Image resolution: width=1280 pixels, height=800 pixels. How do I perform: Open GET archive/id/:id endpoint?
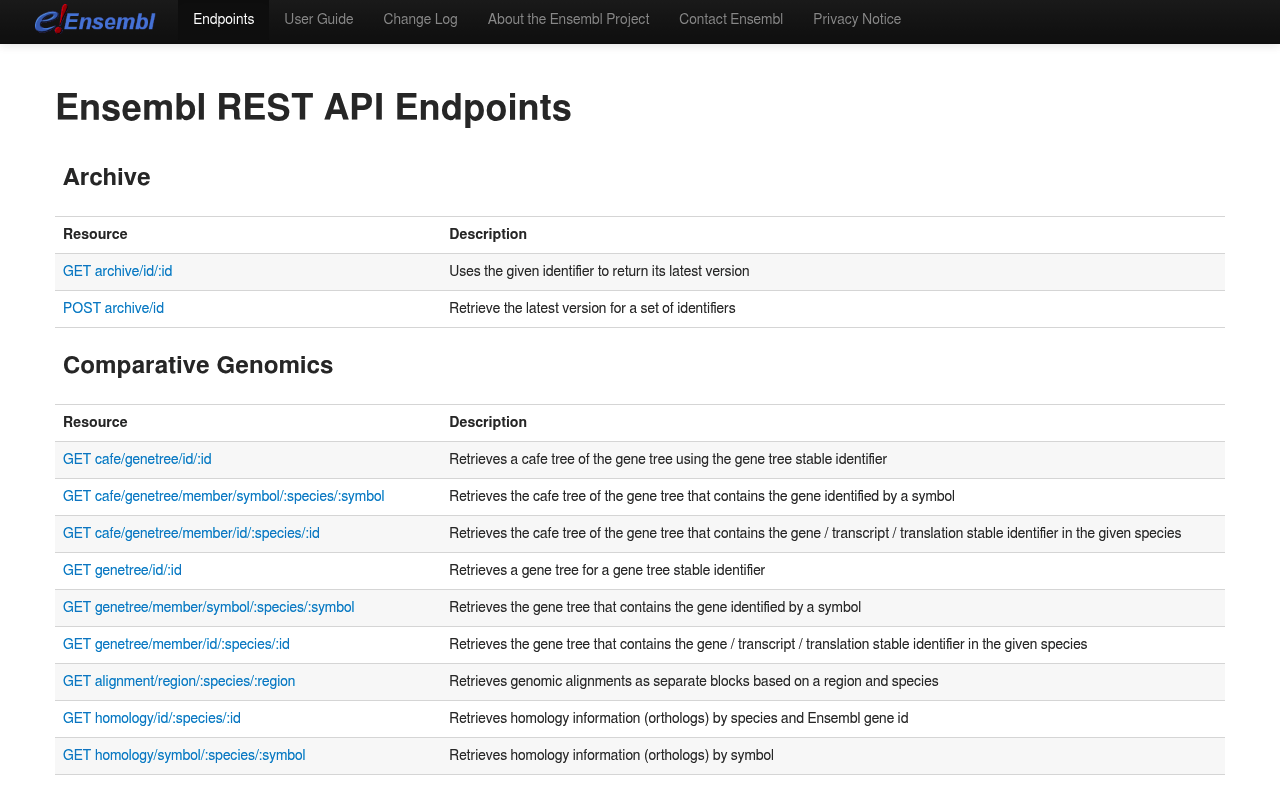coord(118,271)
